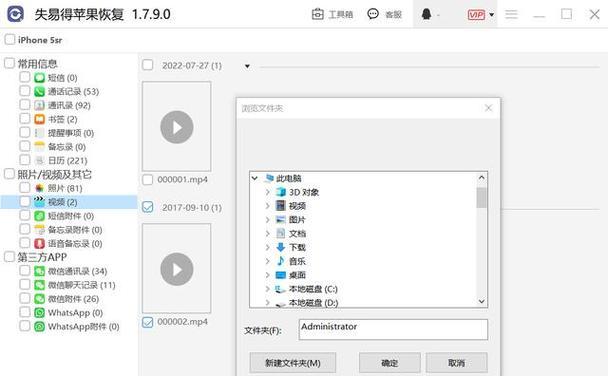
Task: Tick the 通话记录 (53) checkbox
Action: 24,91
